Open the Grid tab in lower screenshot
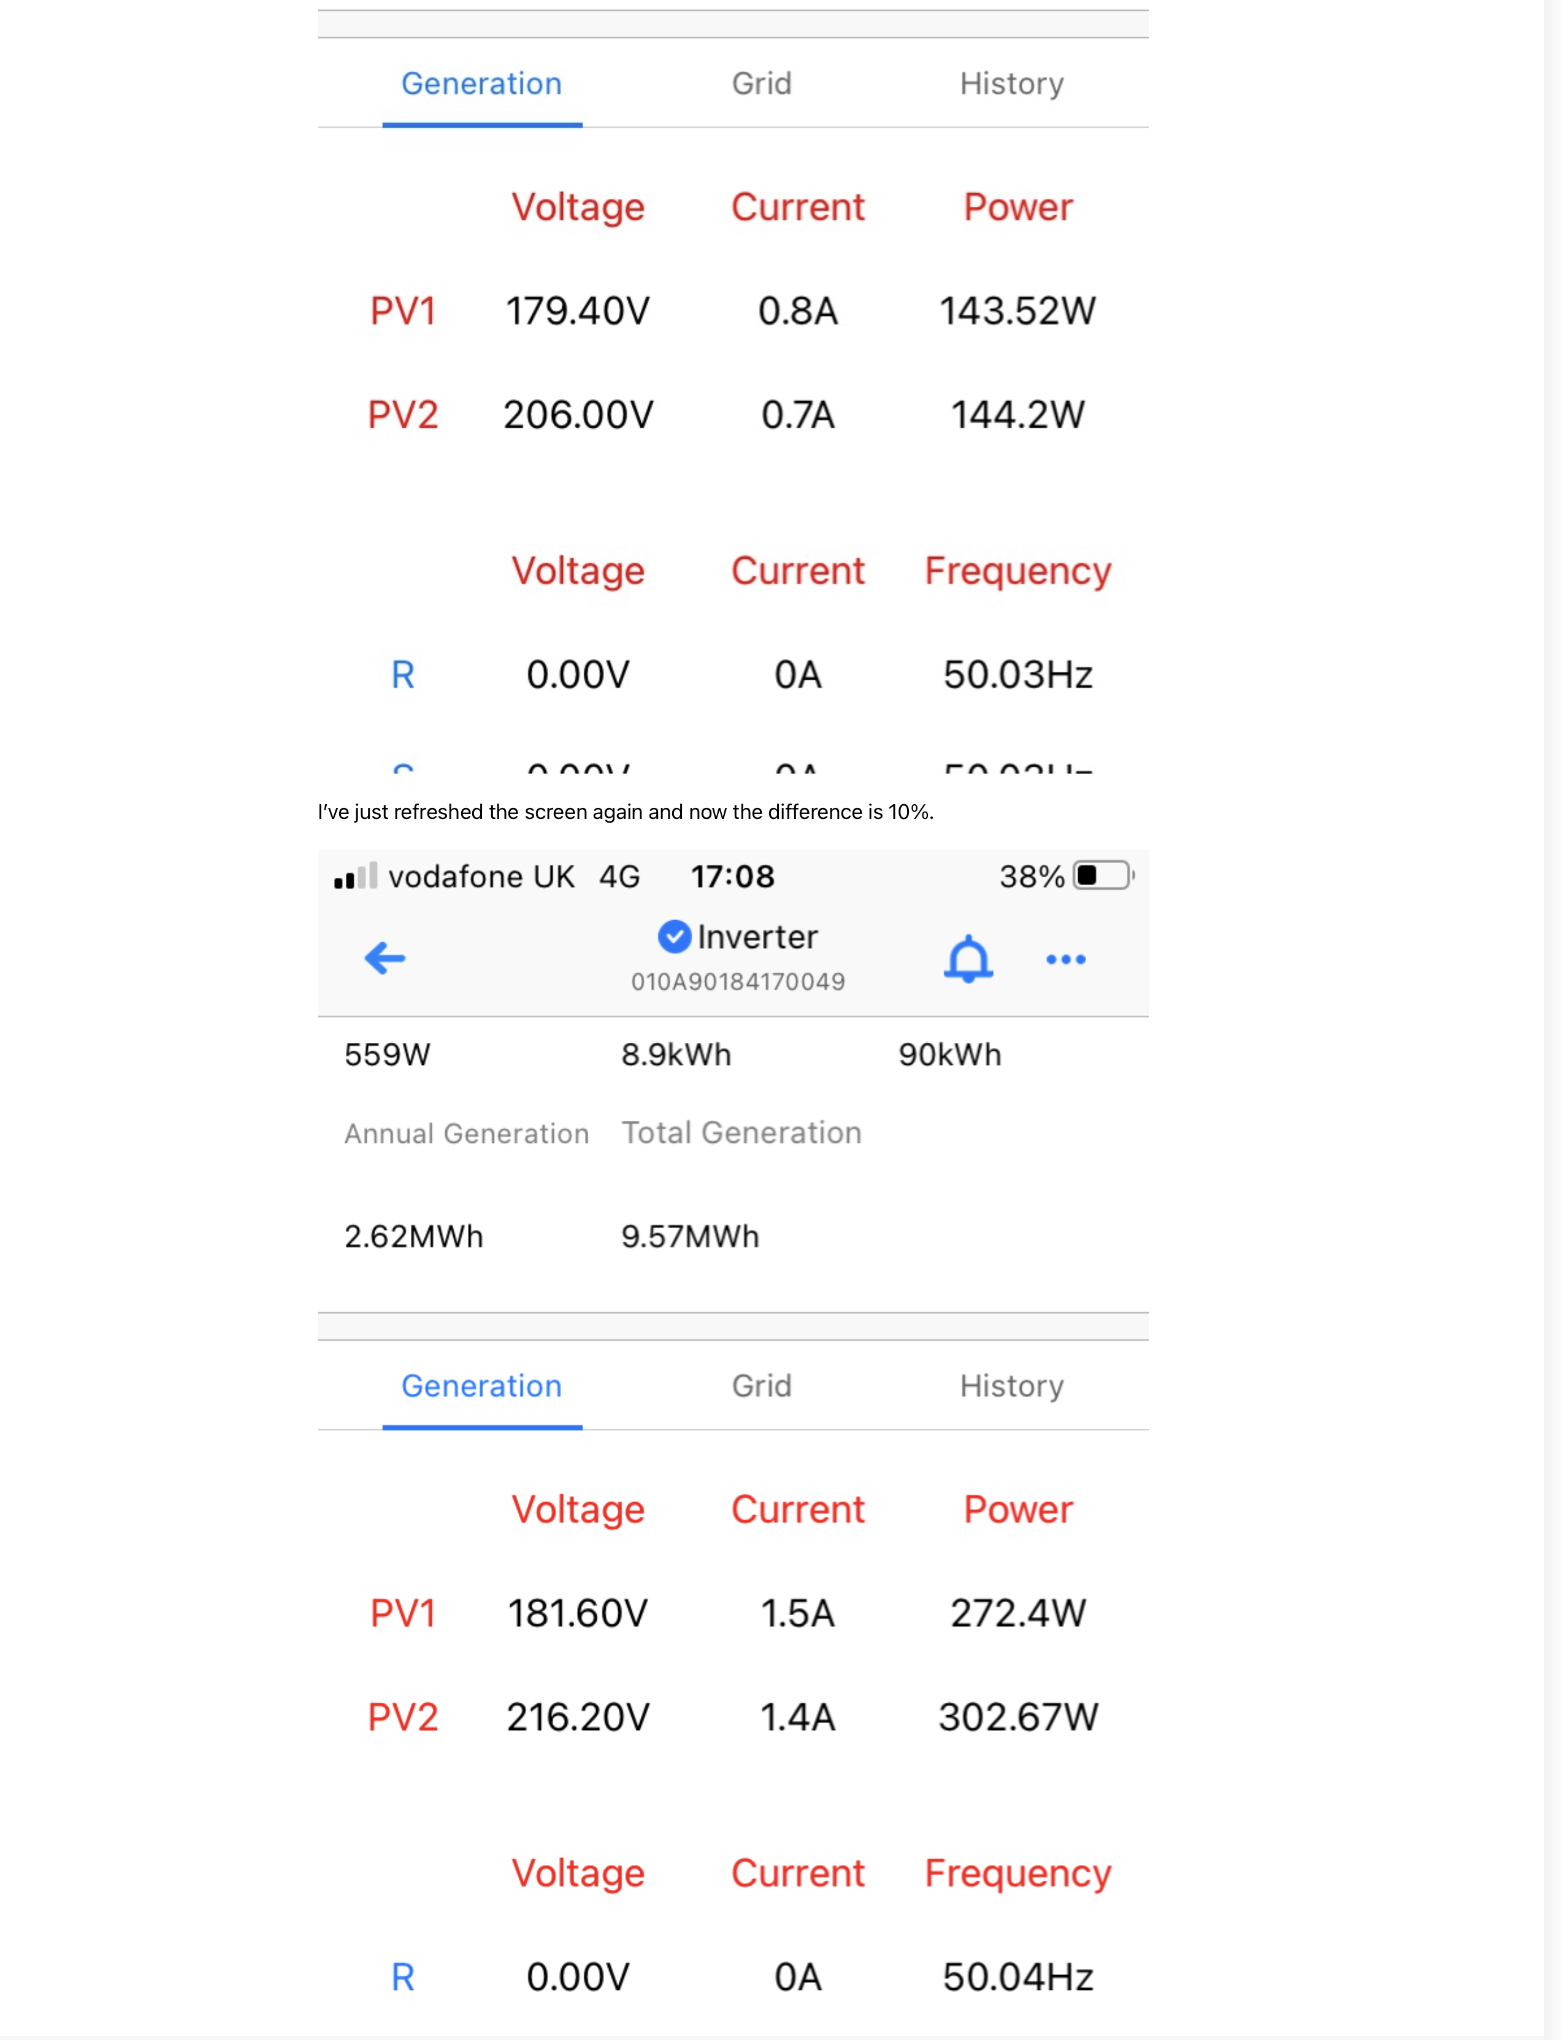Screen dimensions: 1562x2040 click(762, 1386)
